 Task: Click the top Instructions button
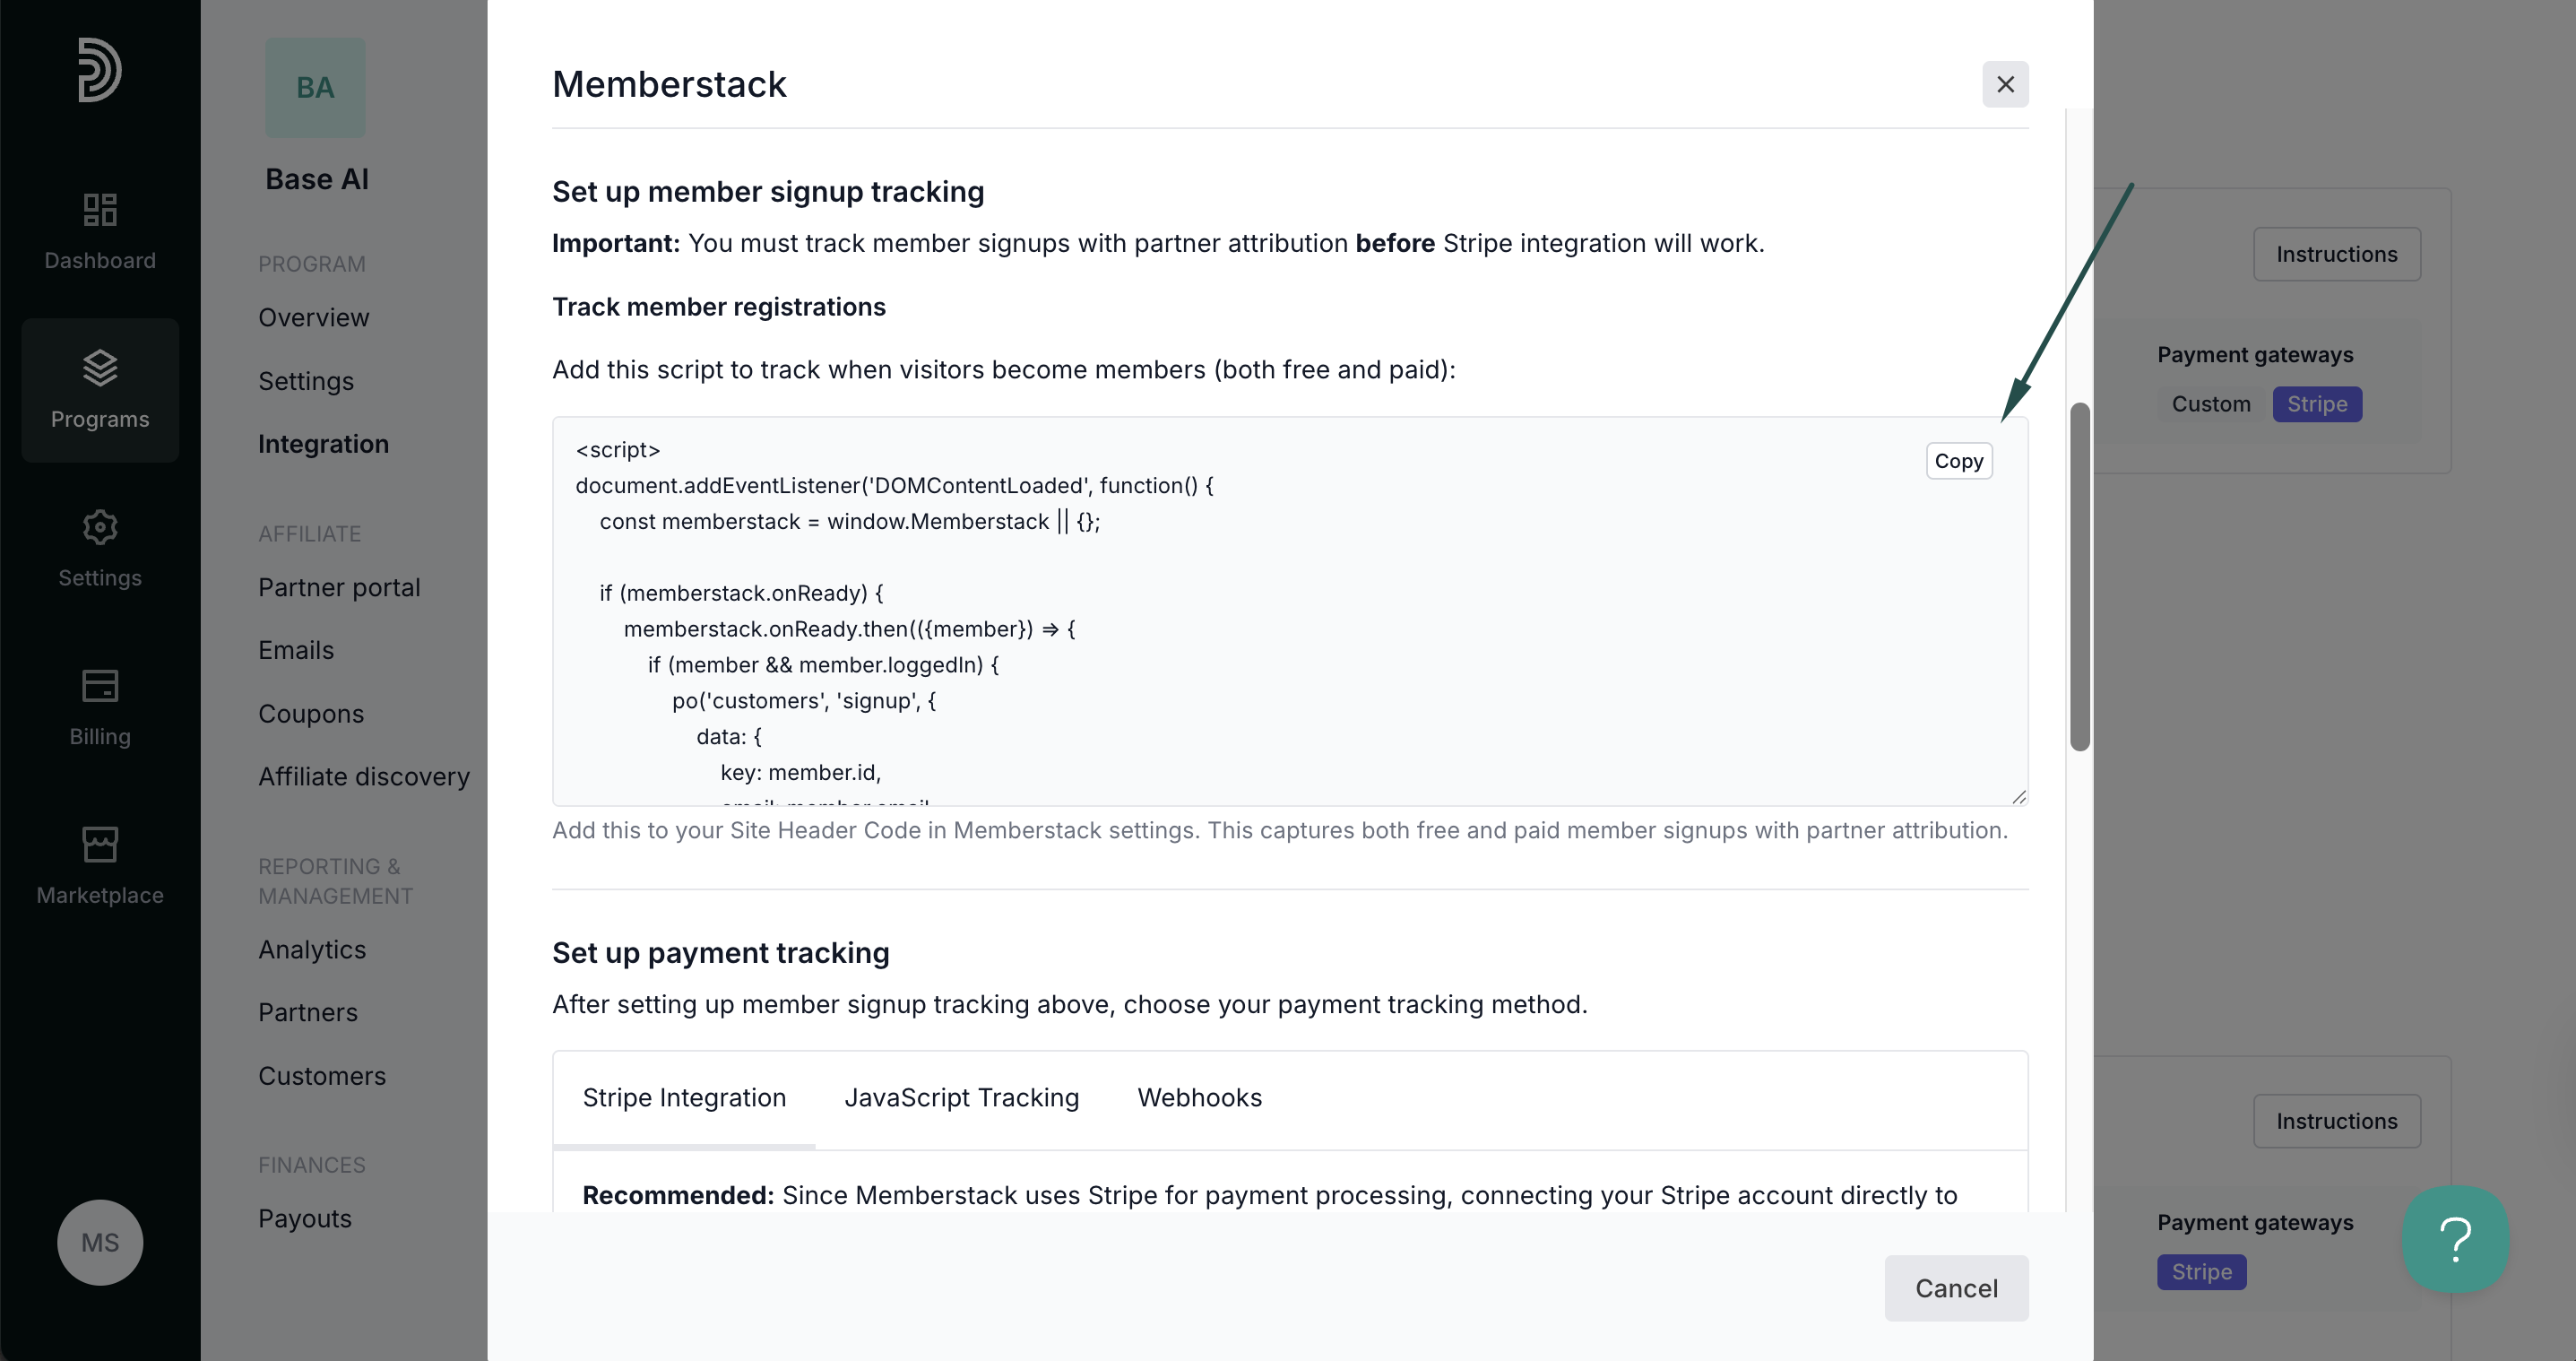pyautogui.click(x=2336, y=254)
